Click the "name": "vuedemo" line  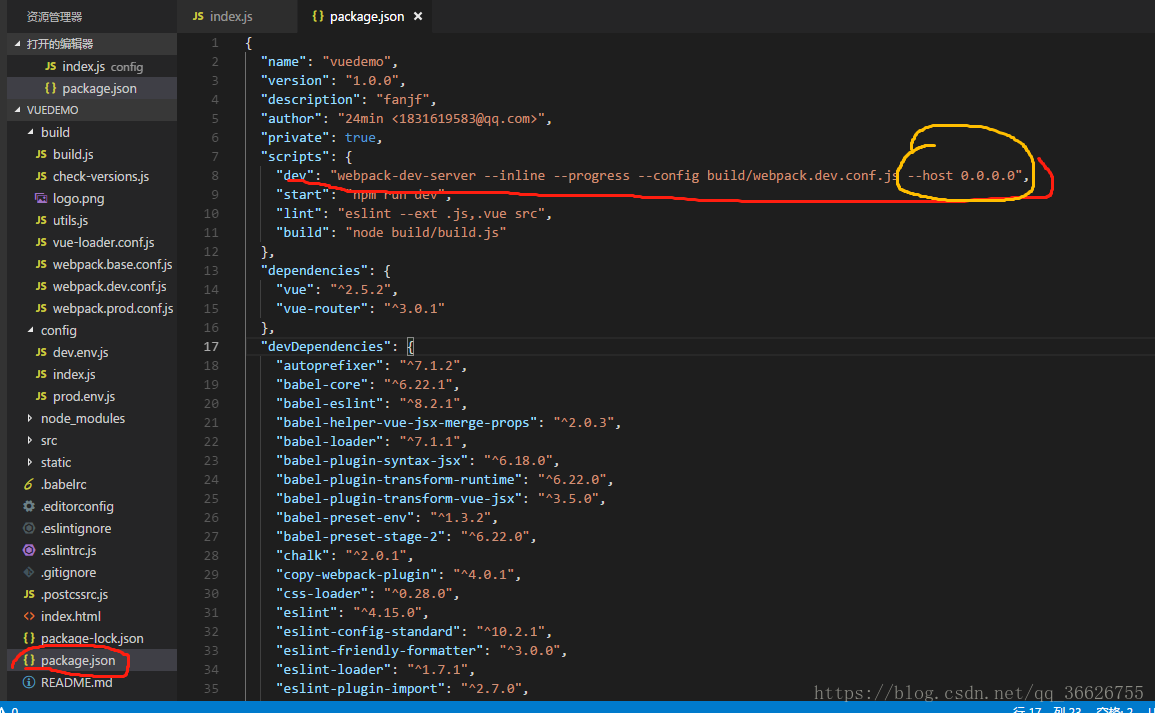[x=329, y=61]
